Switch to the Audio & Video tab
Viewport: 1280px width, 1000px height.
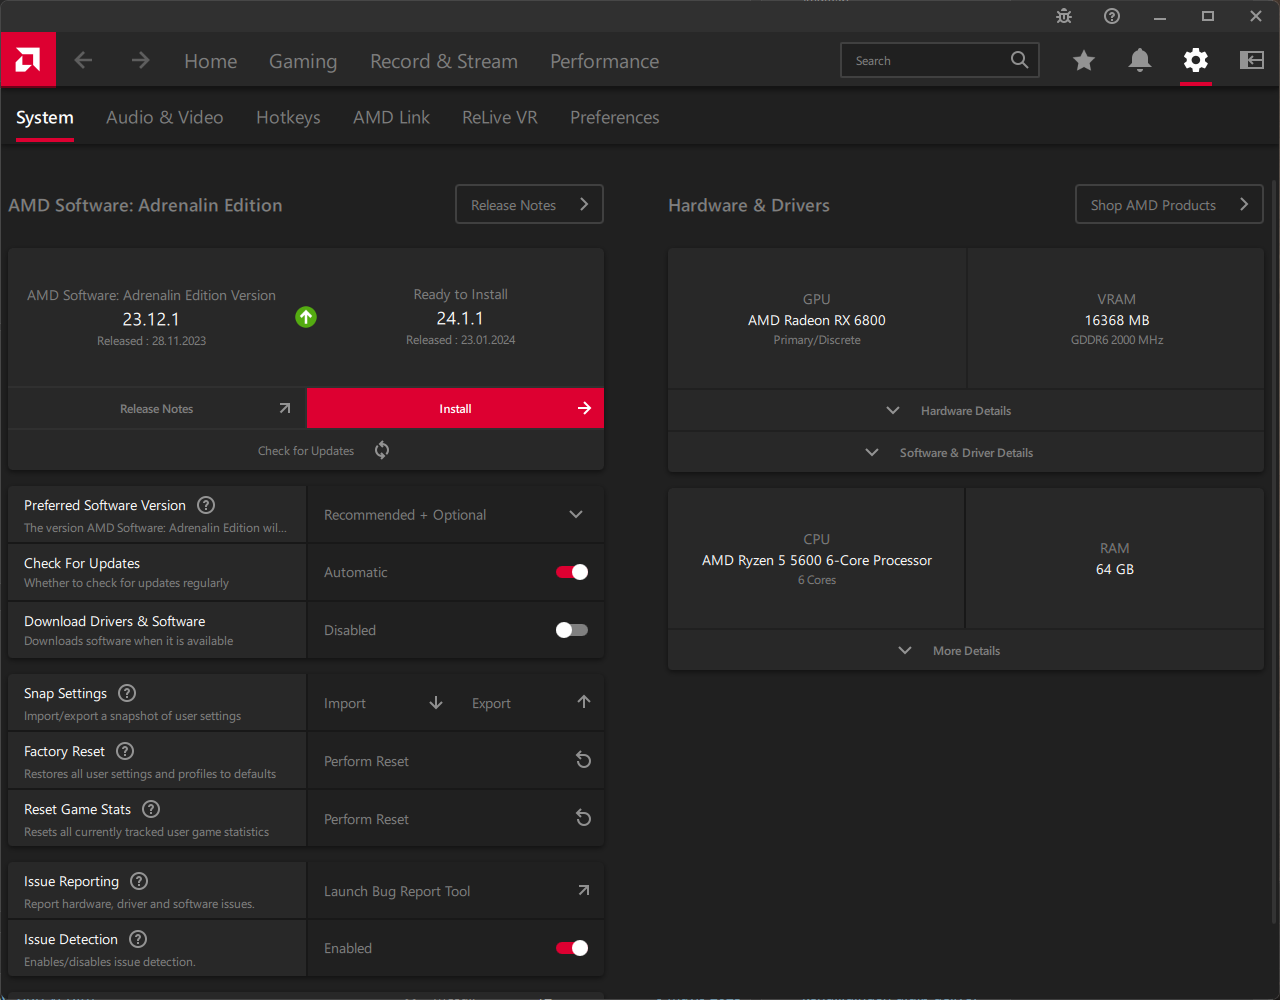[x=165, y=117]
